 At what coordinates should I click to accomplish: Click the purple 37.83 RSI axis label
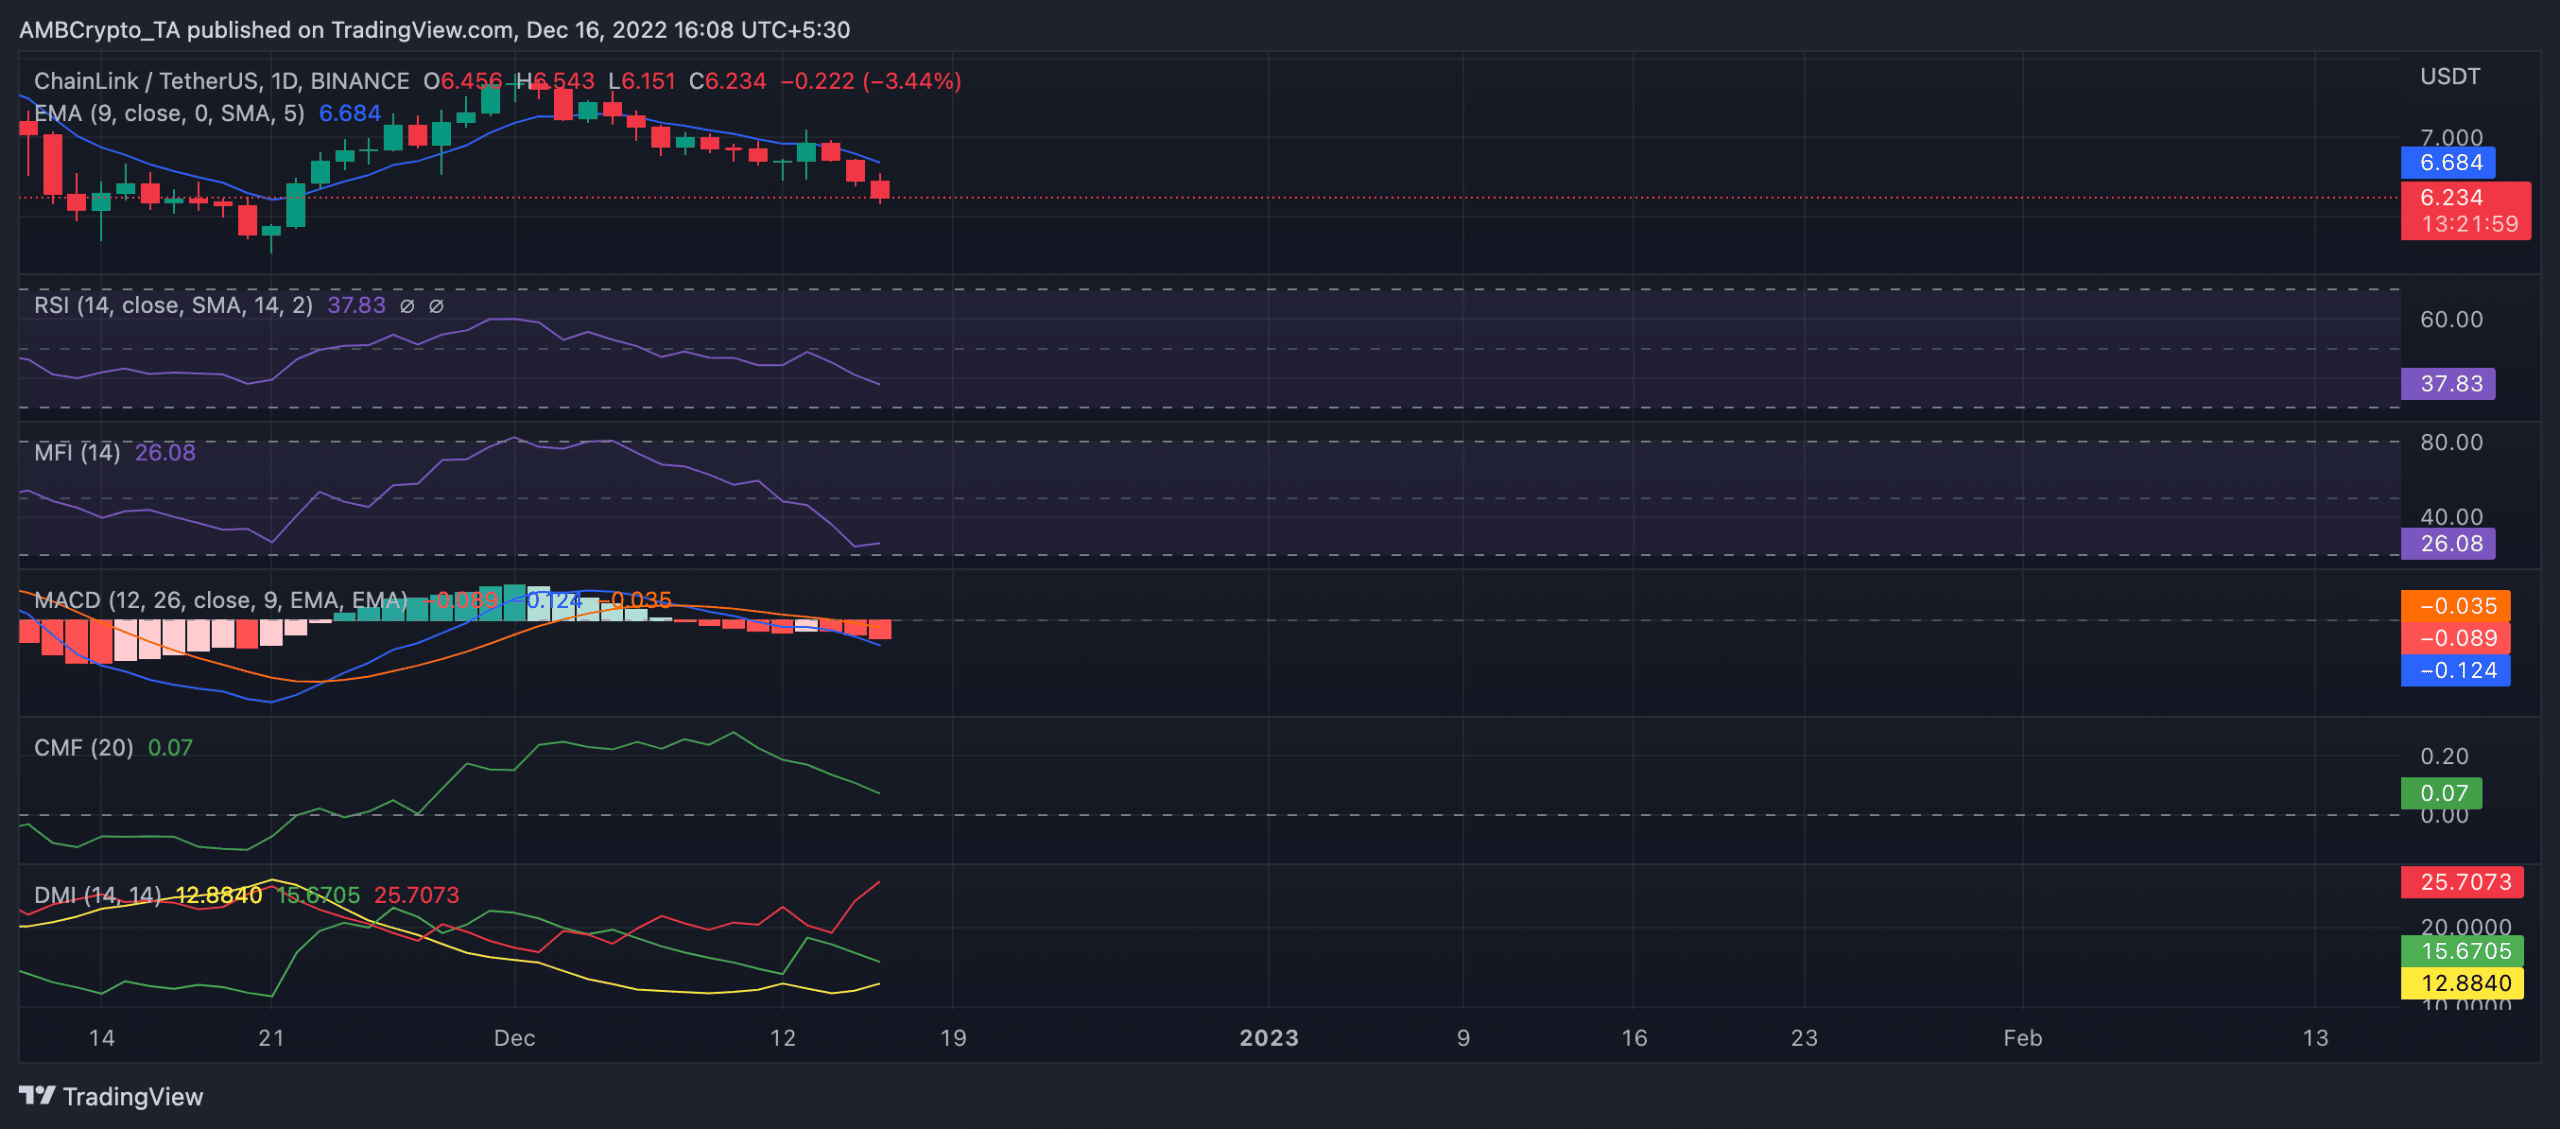(2448, 383)
